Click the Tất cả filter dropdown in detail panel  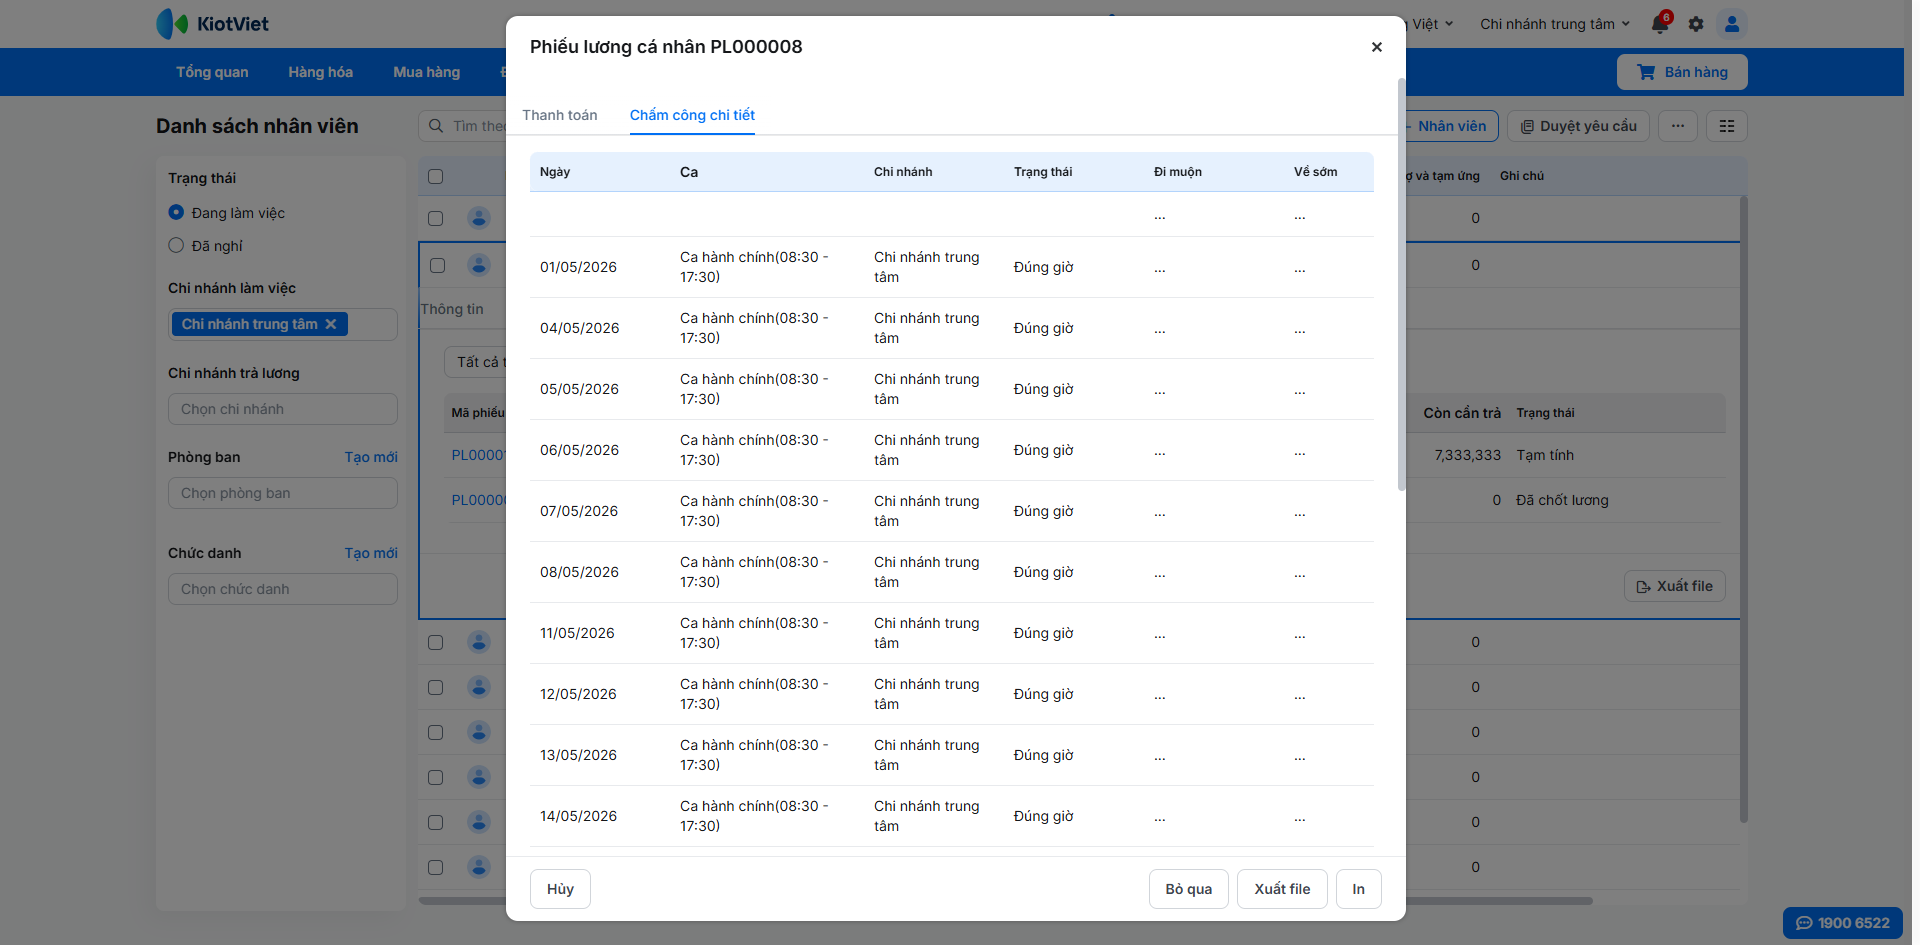tap(476, 362)
